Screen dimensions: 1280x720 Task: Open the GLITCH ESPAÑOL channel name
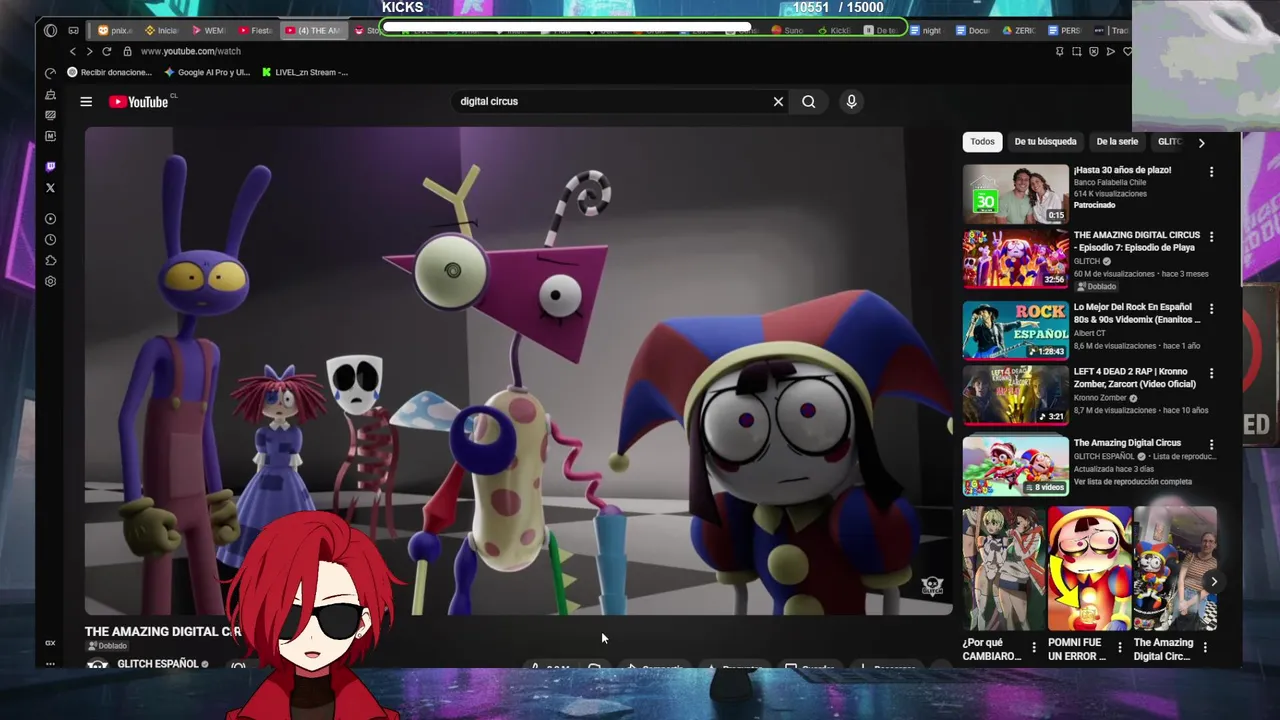pos(157,664)
